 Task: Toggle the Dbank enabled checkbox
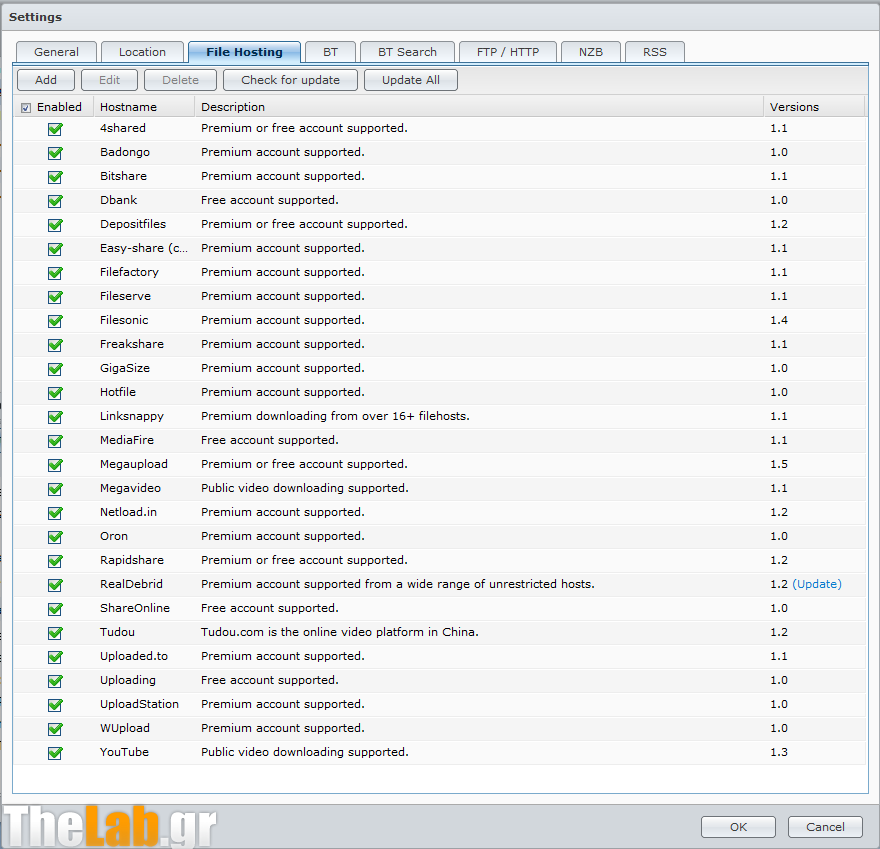tap(55, 201)
